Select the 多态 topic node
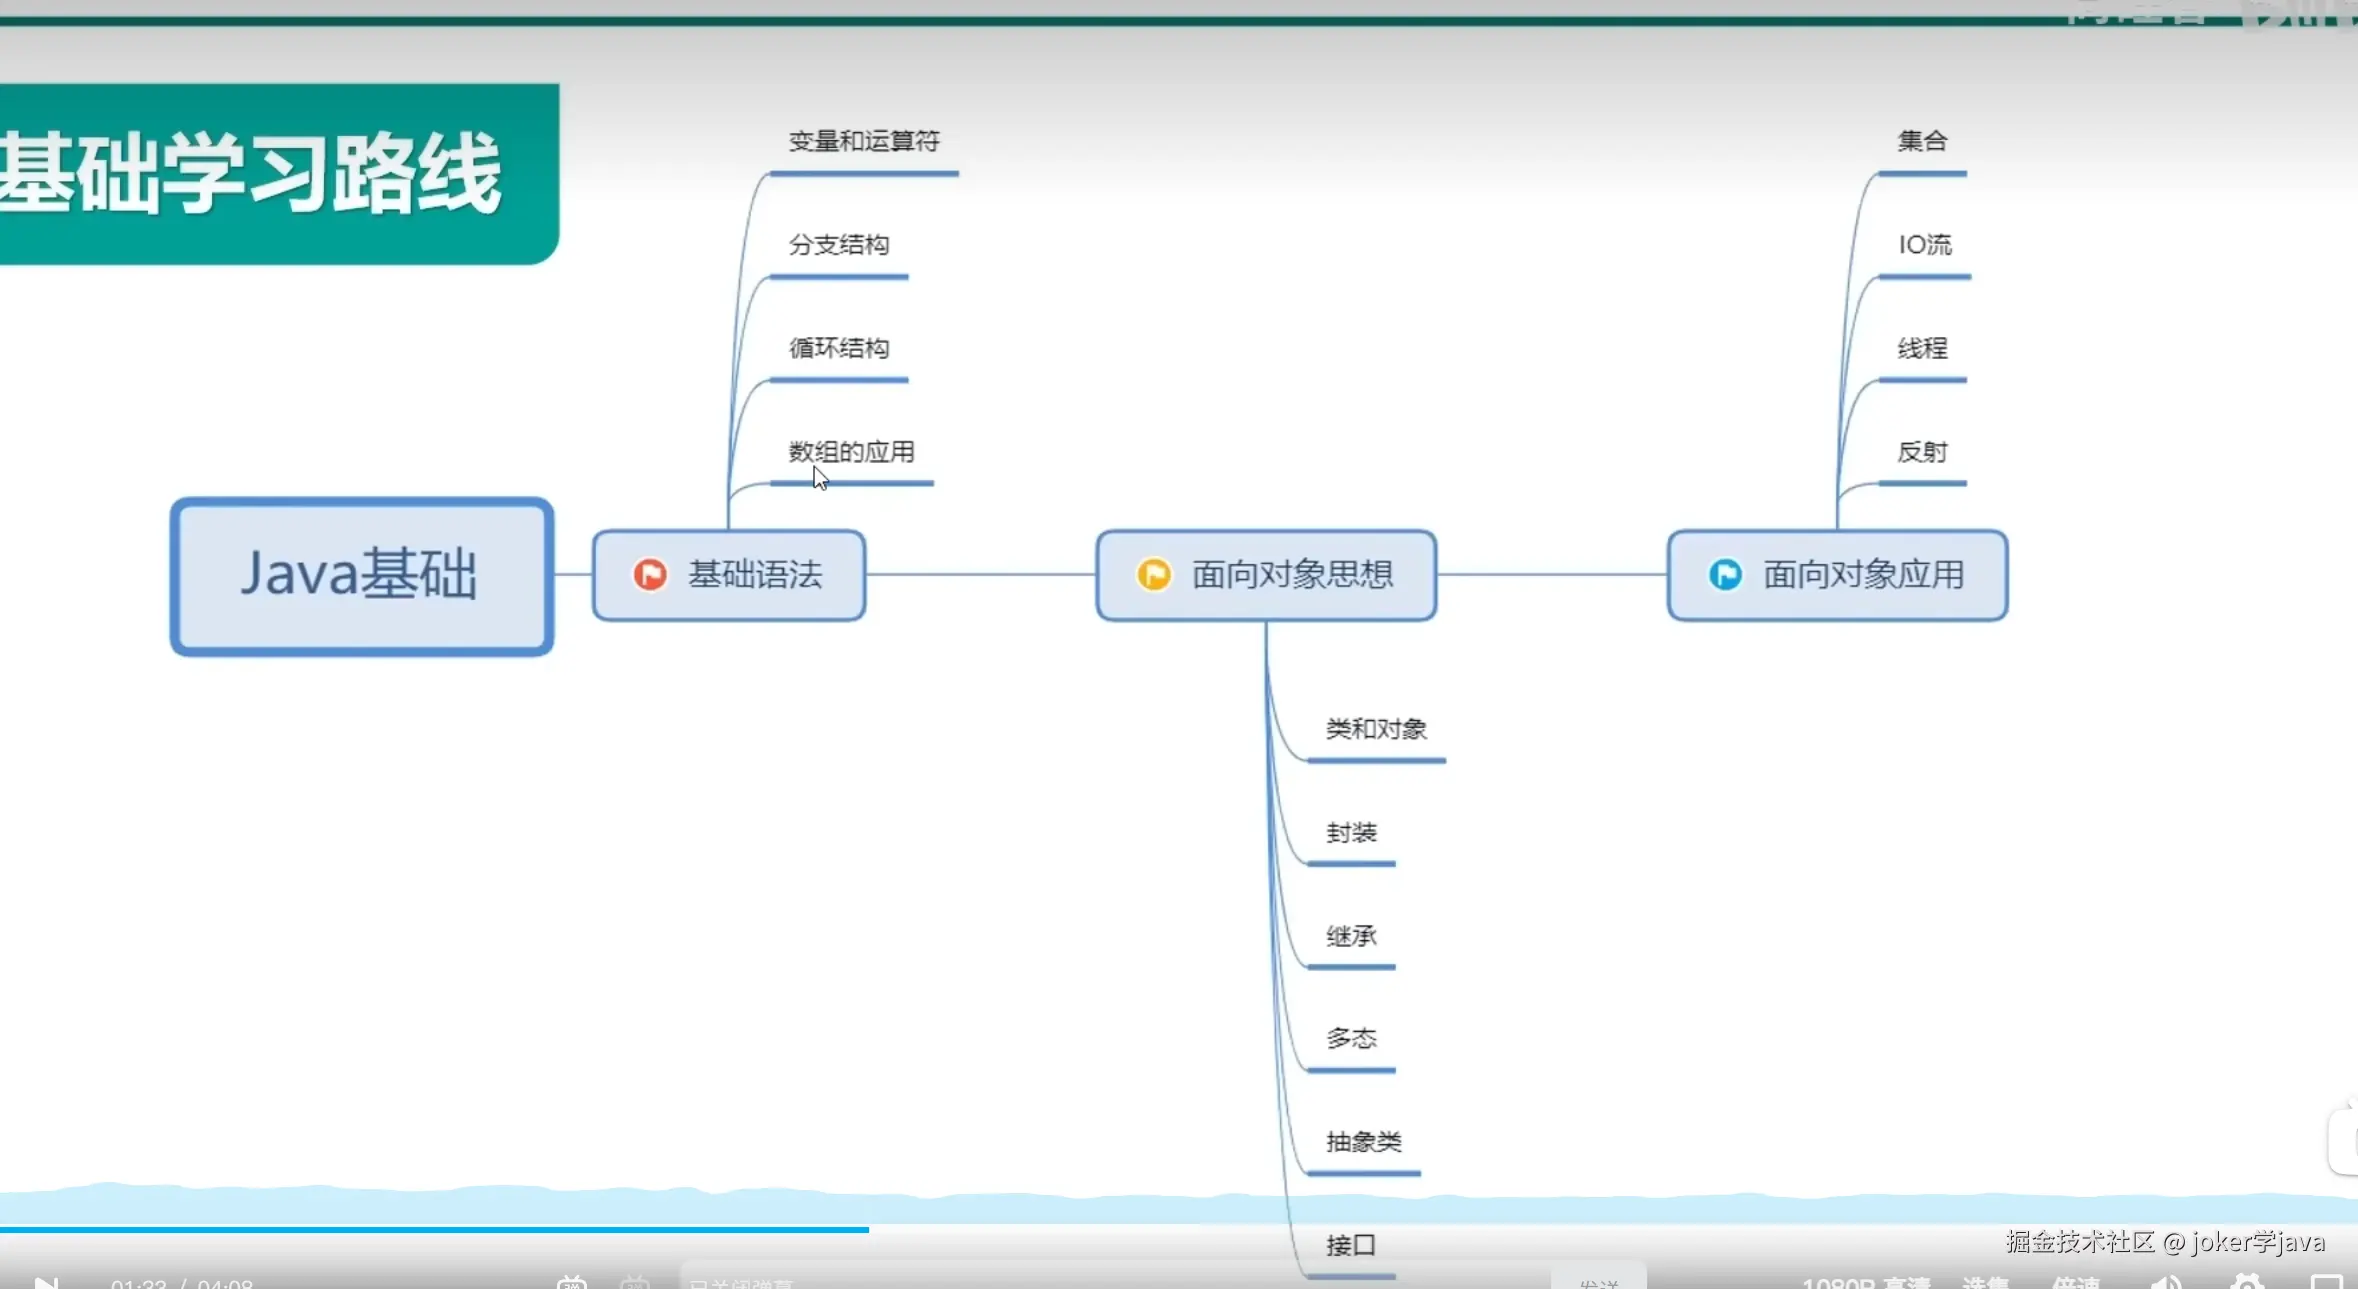Image resolution: width=2358 pixels, height=1289 pixels. point(1350,1040)
